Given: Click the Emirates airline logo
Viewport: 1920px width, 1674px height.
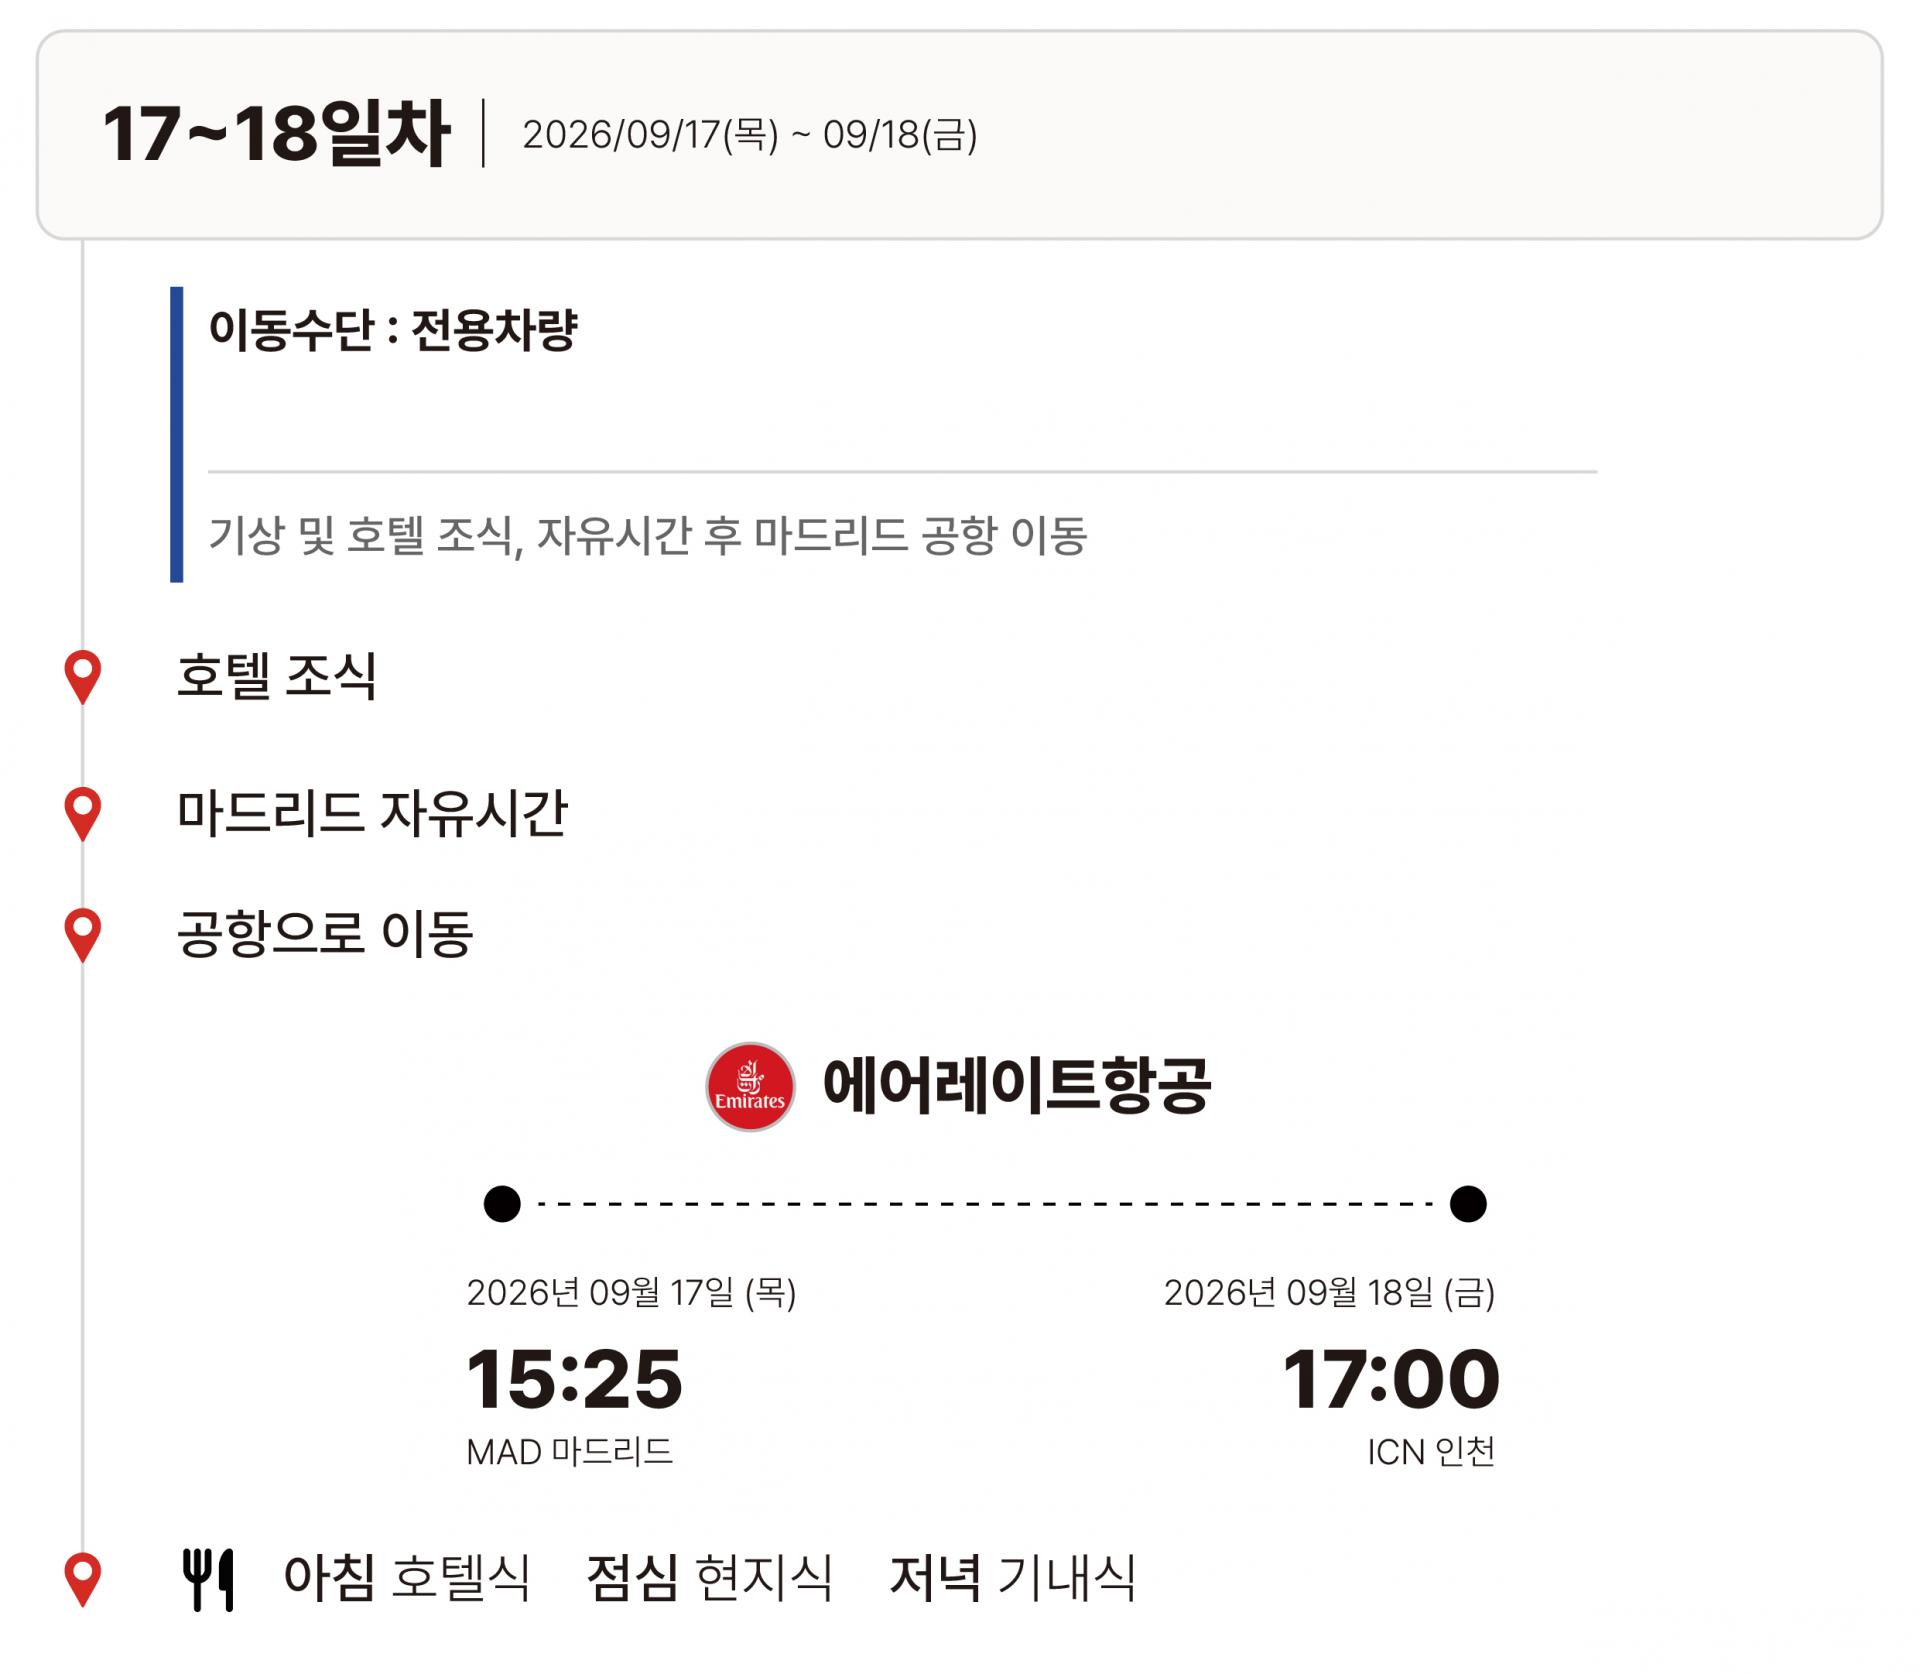Looking at the screenshot, I should point(750,1087).
